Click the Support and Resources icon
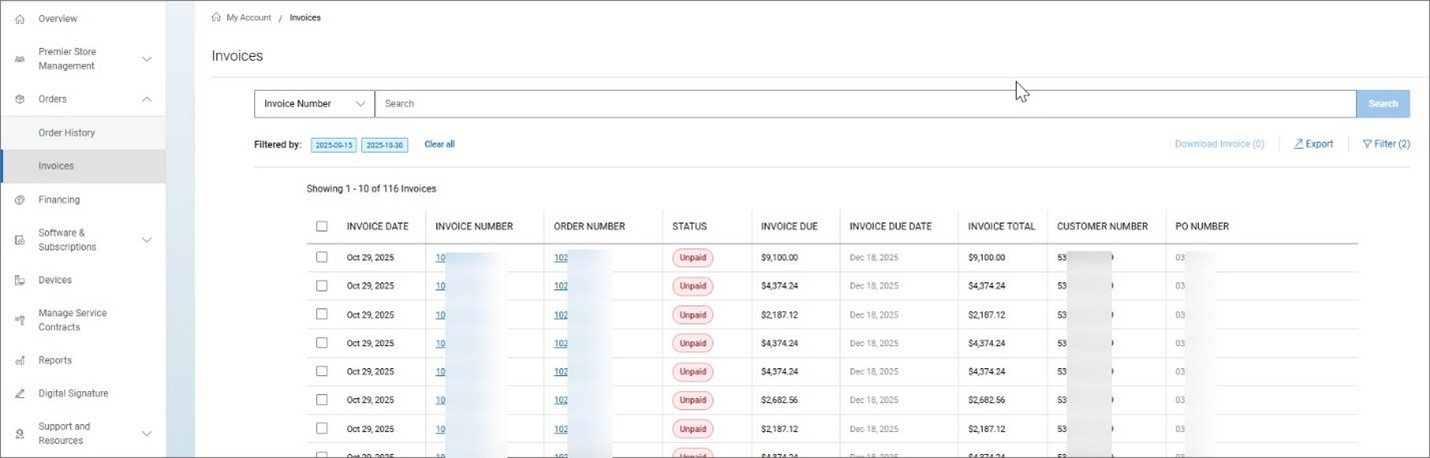The height and width of the screenshot is (458, 1430). tap(20, 433)
